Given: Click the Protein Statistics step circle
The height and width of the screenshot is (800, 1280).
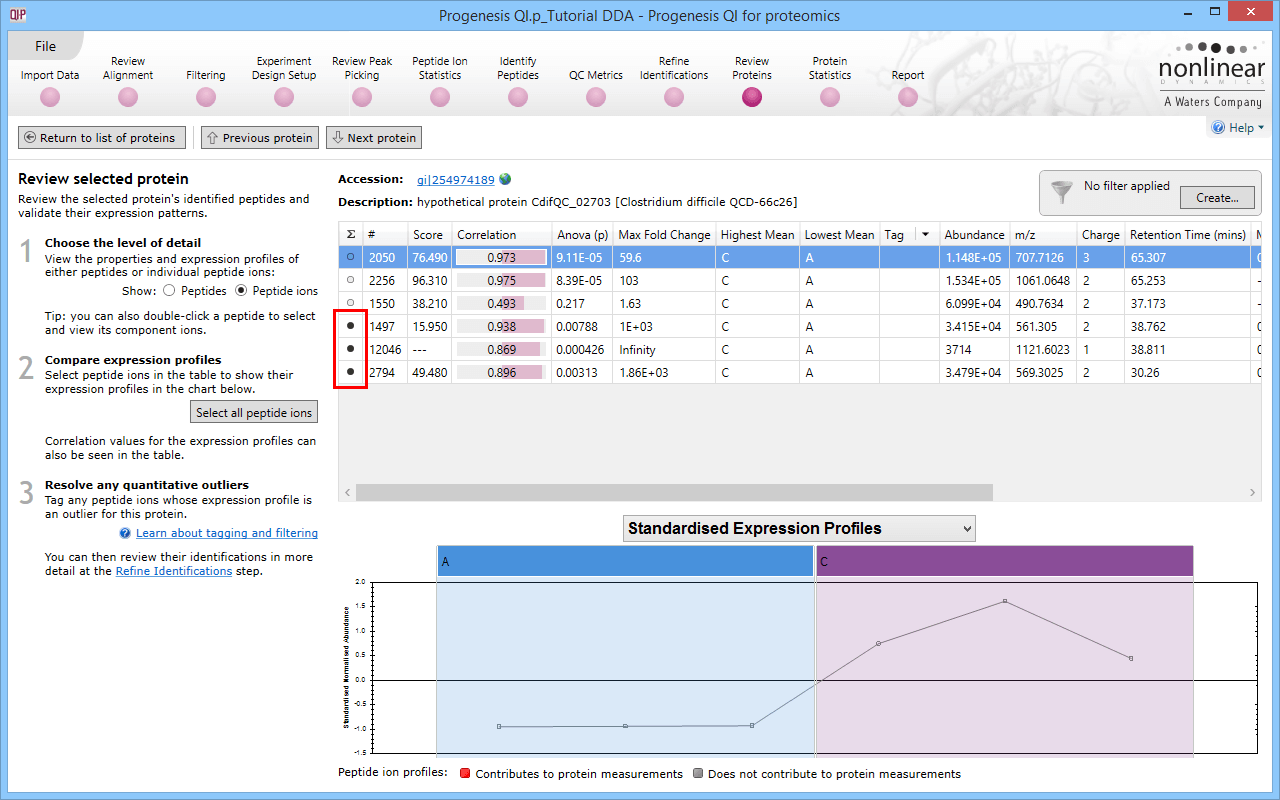Looking at the screenshot, I should coord(830,97).
